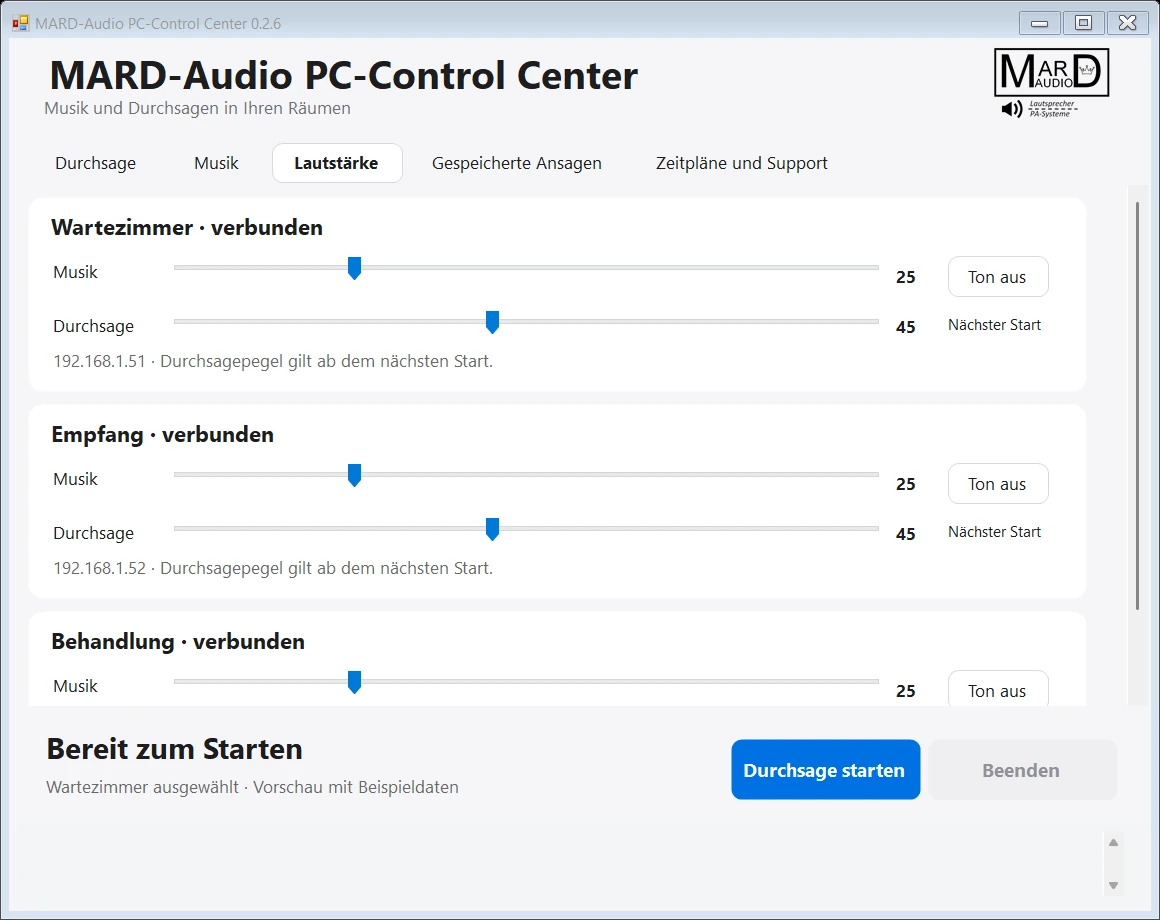The width and height of the screenshot is (1160, 920).
Task: Click Empfang Musik value 25
Action: click(906, 484)
